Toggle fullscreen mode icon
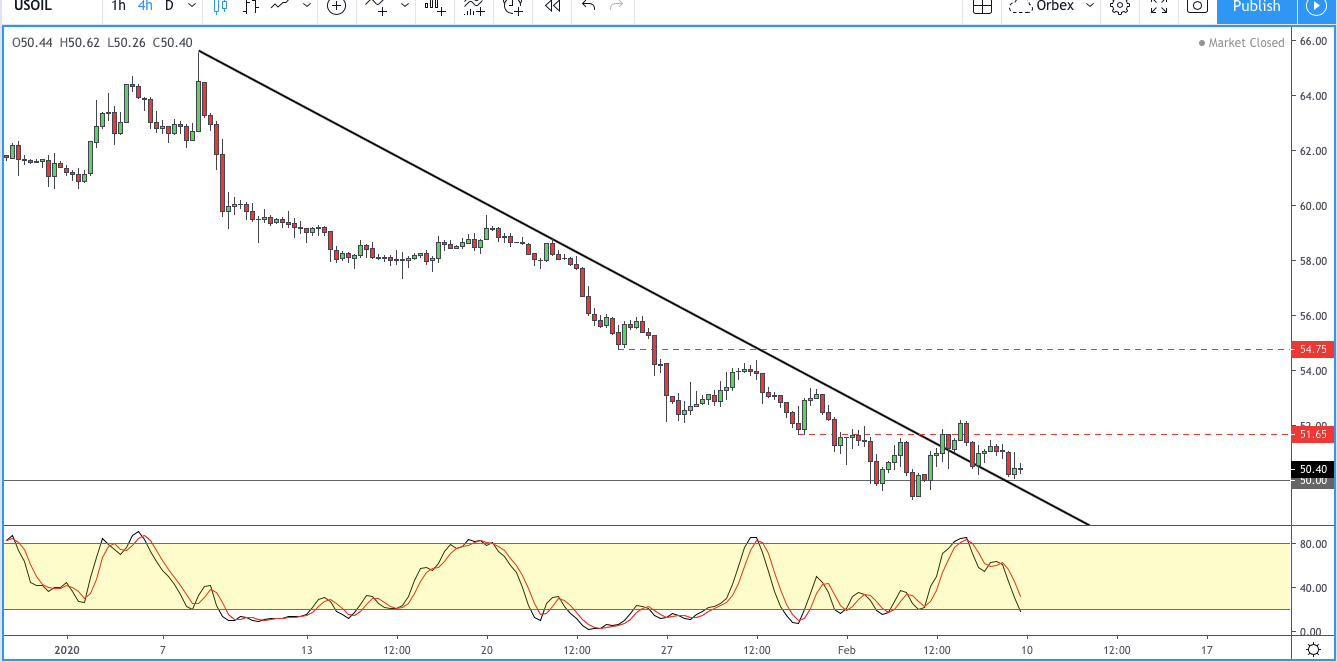Image resolution: width=1337 pixels, height=662 pixels. (x=1159, y=6)
